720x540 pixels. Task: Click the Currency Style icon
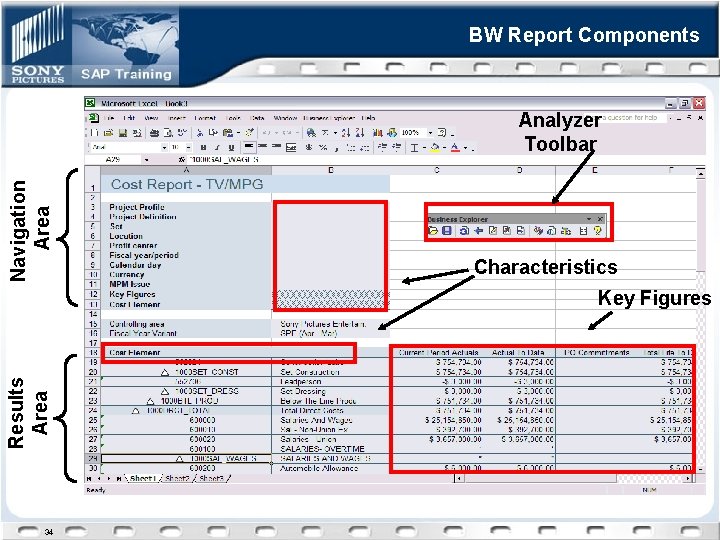pyautogui.click(x=309, y=147)
